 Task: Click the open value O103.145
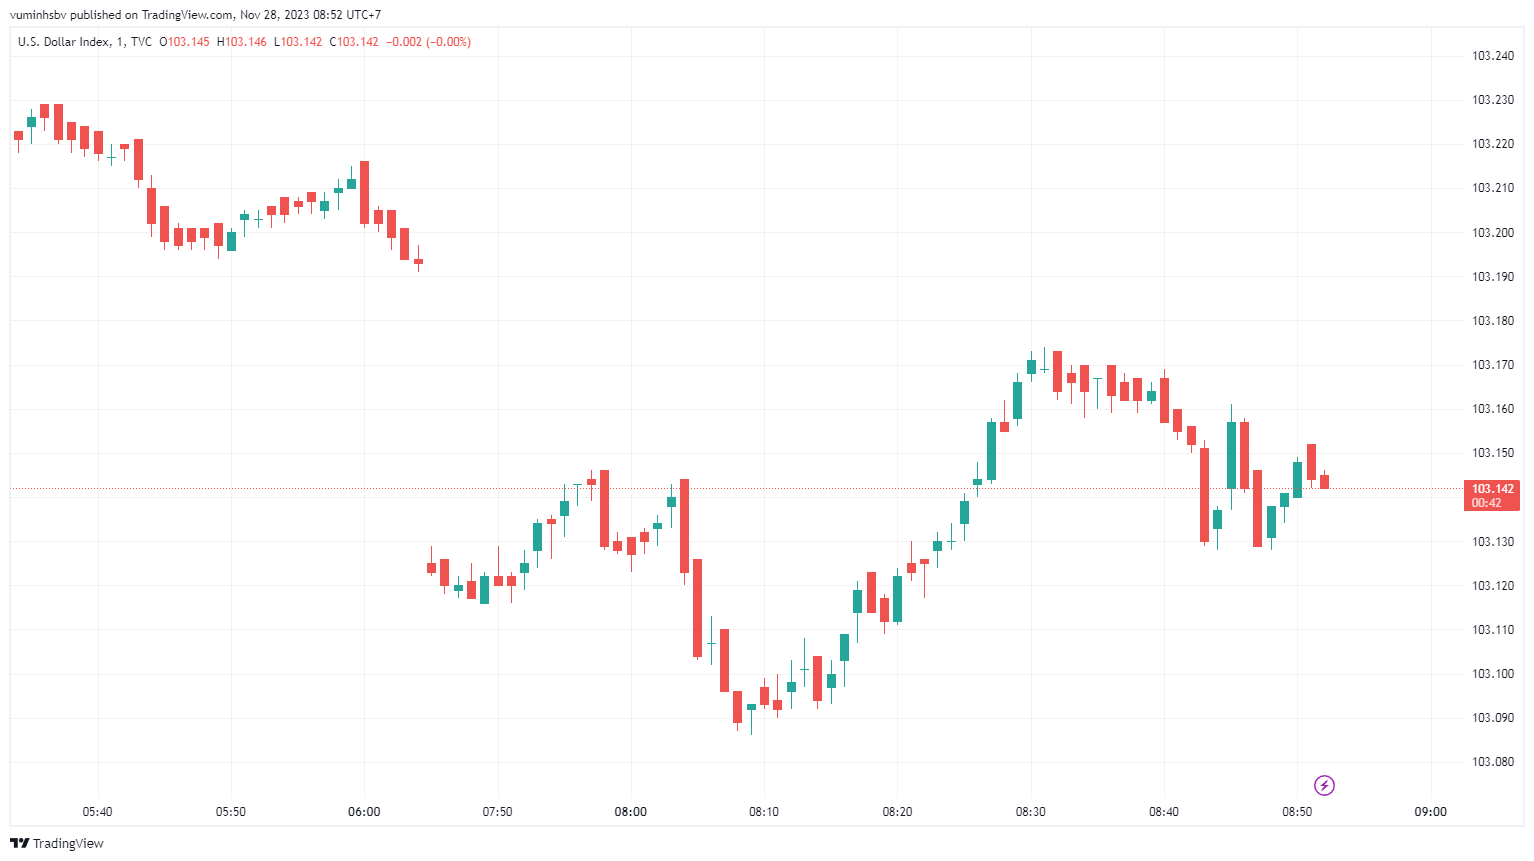(x=185, y=42)
